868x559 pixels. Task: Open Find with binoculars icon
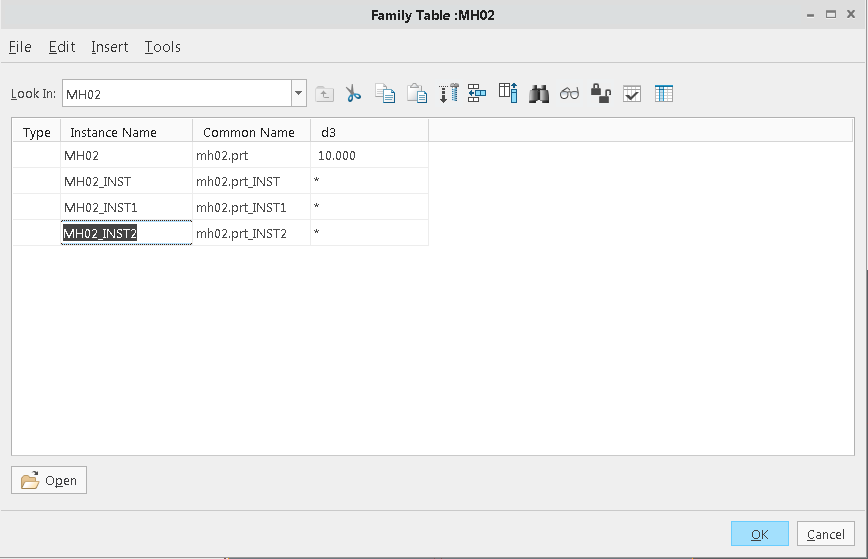[539, 94]
